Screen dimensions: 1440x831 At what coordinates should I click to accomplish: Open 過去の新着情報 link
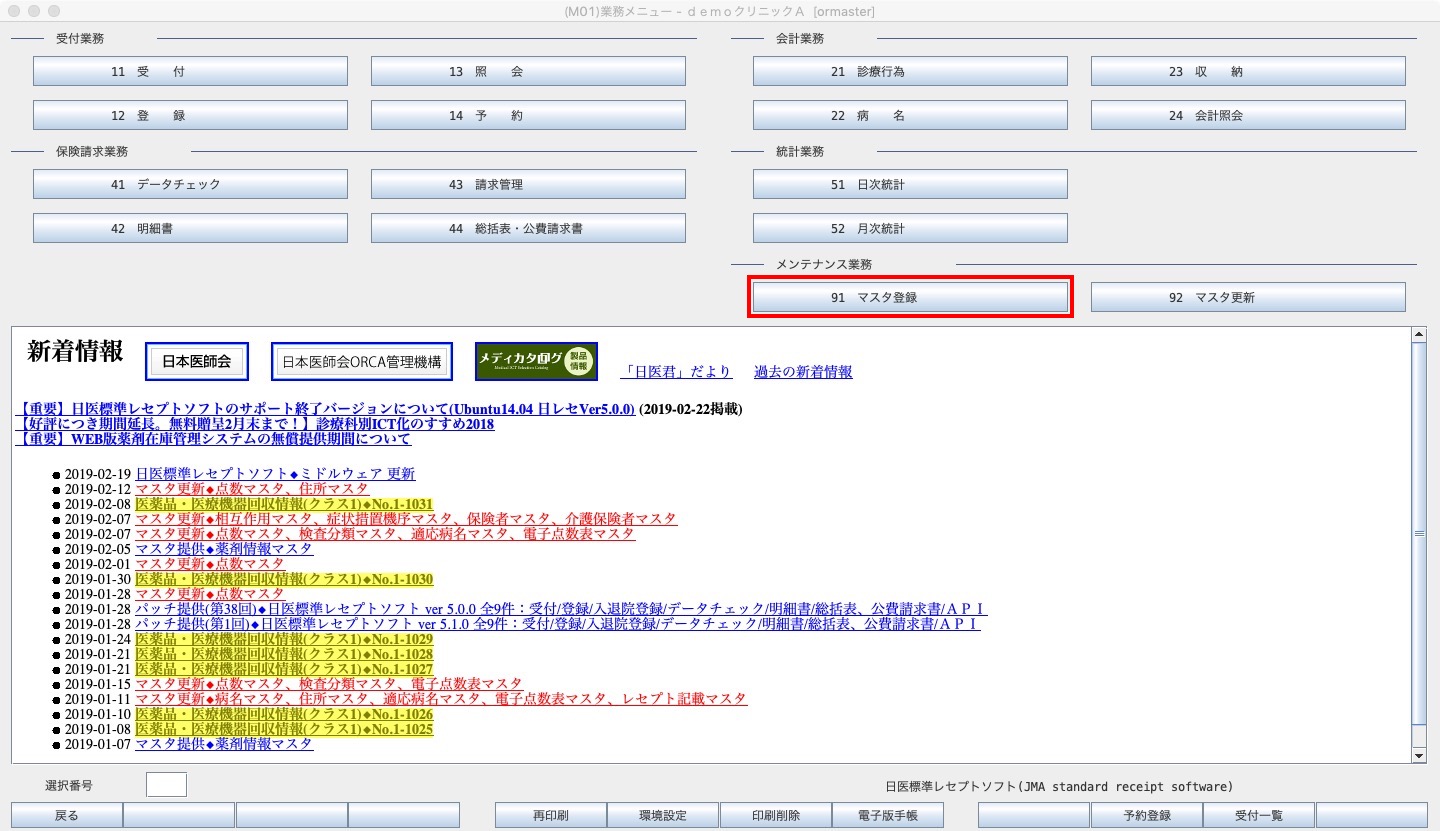tap(803, 372)
